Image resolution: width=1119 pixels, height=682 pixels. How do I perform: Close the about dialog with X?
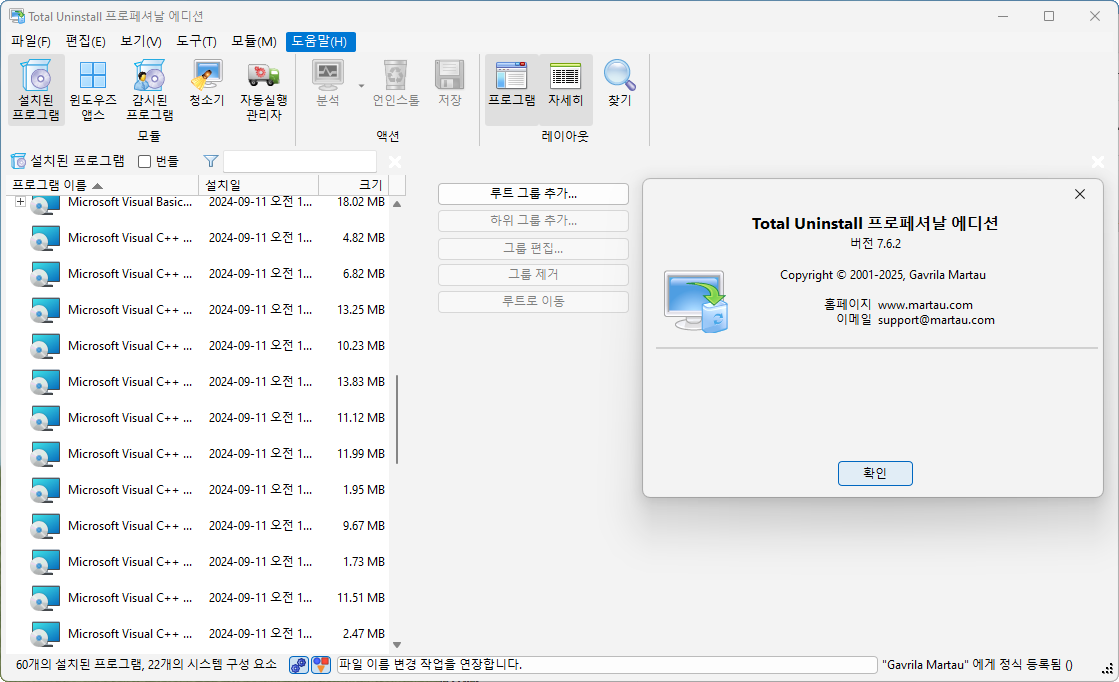pos(1080,194)
